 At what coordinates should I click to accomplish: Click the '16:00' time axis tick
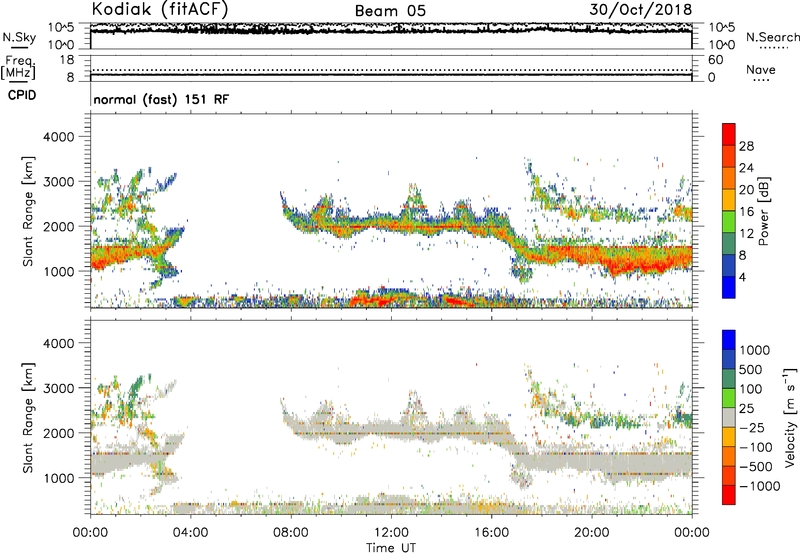pos(491,533)
